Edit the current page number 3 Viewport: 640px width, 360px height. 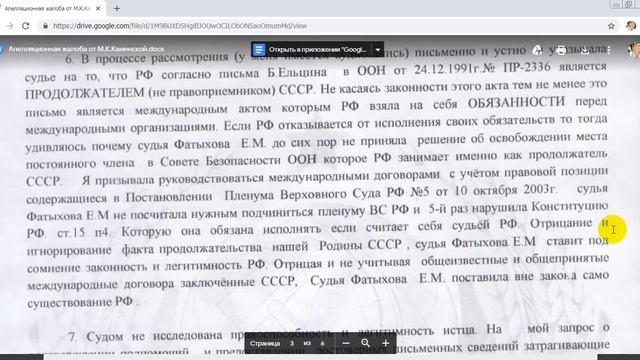(292, 343)
